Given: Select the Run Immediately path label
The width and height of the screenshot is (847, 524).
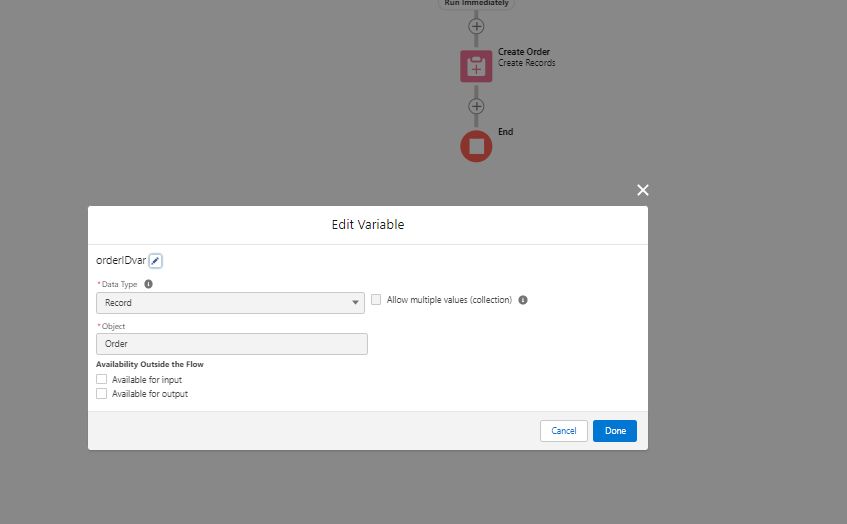Looking at the screenshot, I should pyautogui.click(x=476, y=3).
